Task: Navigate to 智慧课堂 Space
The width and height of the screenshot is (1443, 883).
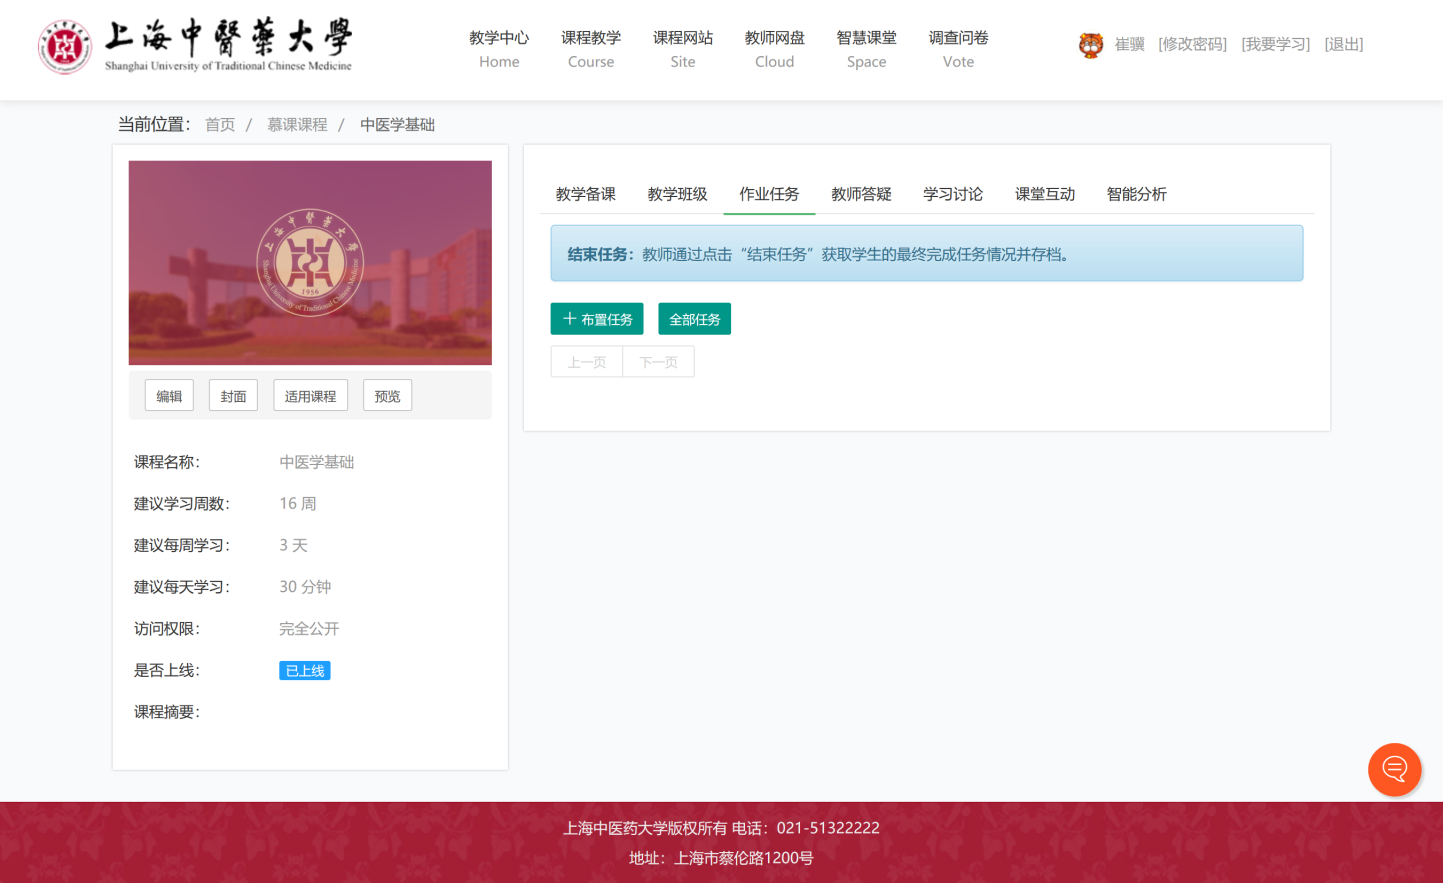Action: [x=866, y=49]
